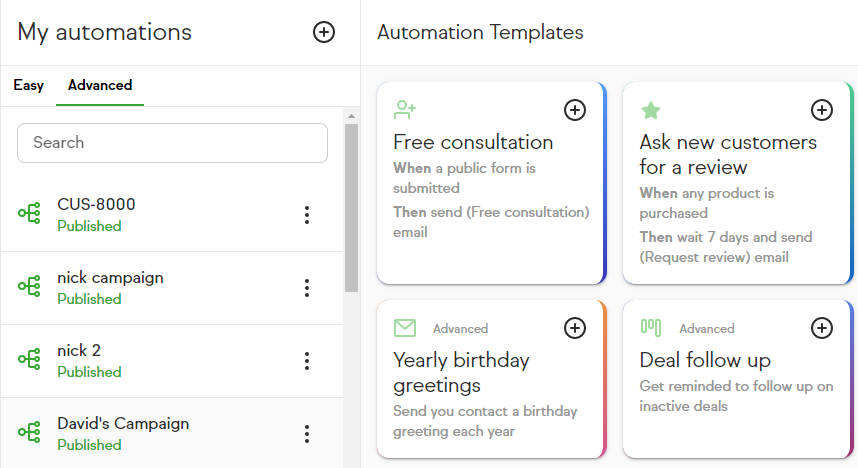The width and height of the screenshot is (858, 468).
Task: Click the Deal follow up card title
Action: click(705, 360)
